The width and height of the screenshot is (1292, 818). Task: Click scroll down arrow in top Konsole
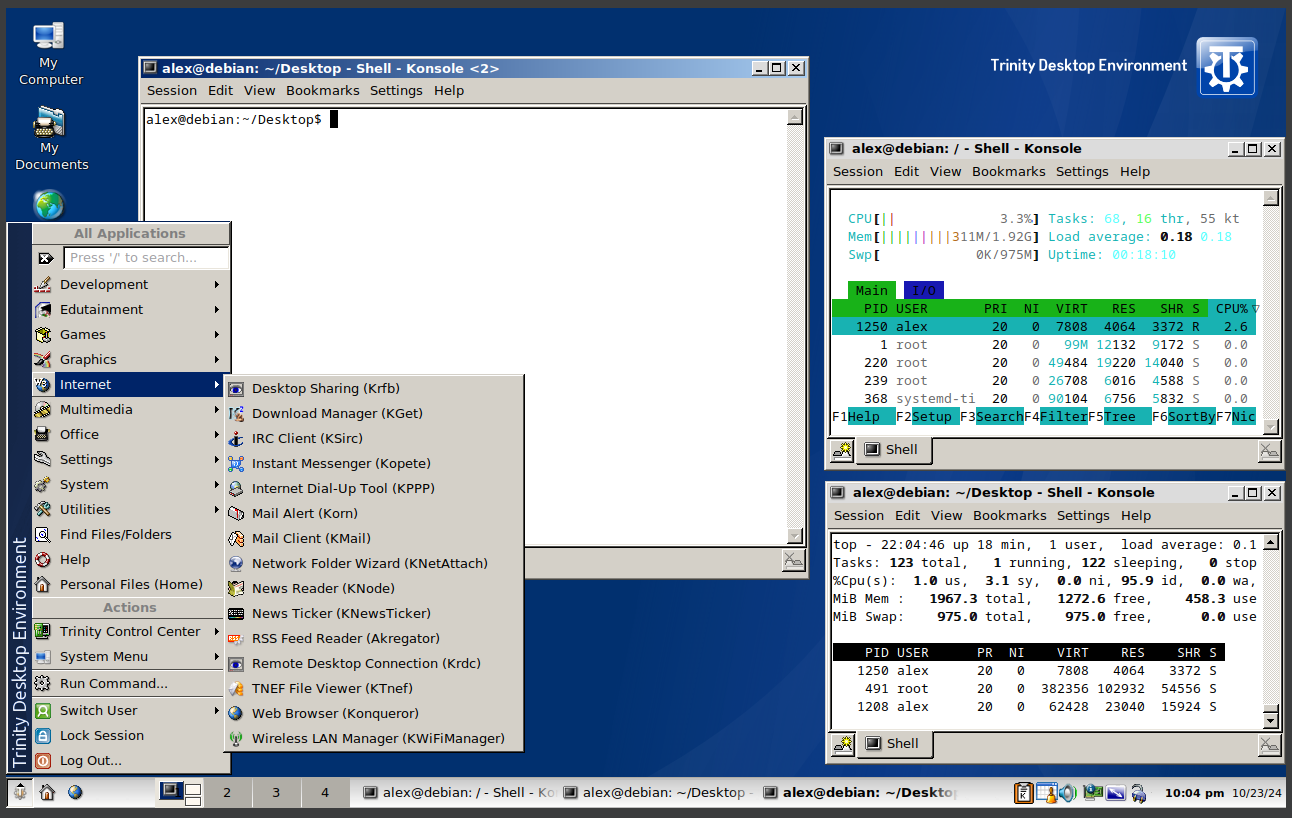click(1271, 719)
